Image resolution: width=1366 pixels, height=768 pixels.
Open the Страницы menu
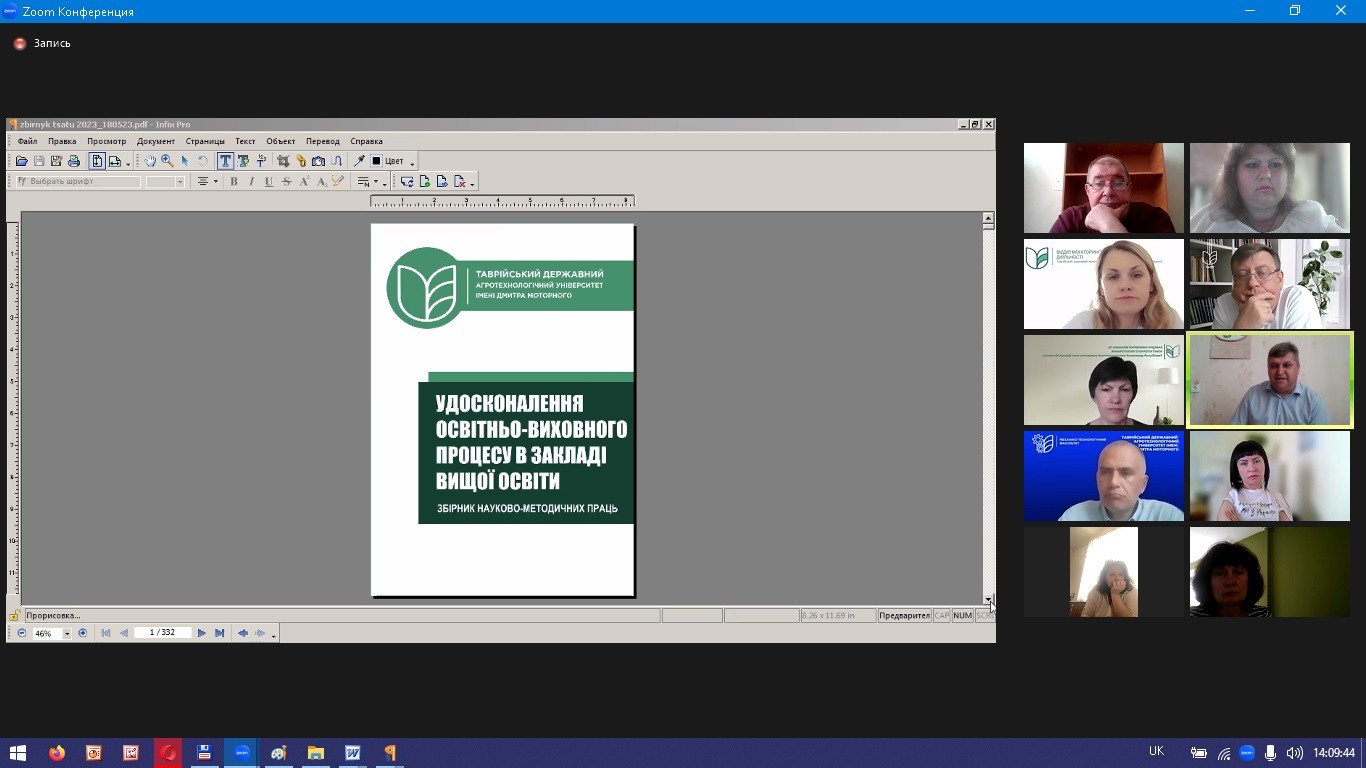tap(205, 141)
